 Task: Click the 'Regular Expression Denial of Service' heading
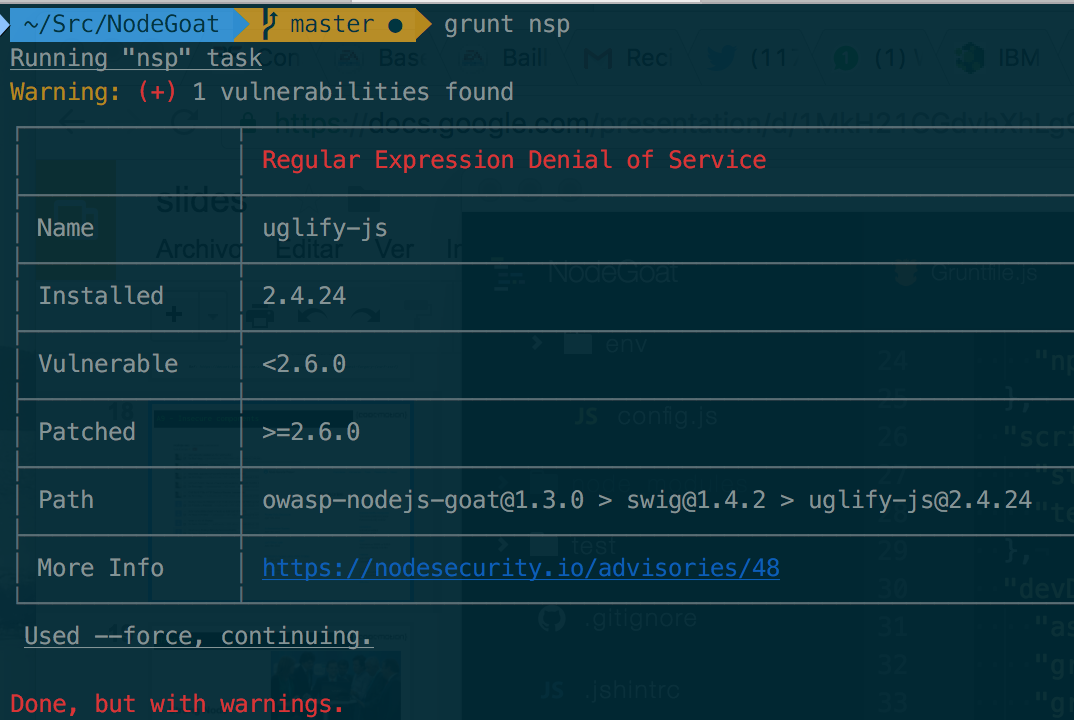(x=514, y=160)
